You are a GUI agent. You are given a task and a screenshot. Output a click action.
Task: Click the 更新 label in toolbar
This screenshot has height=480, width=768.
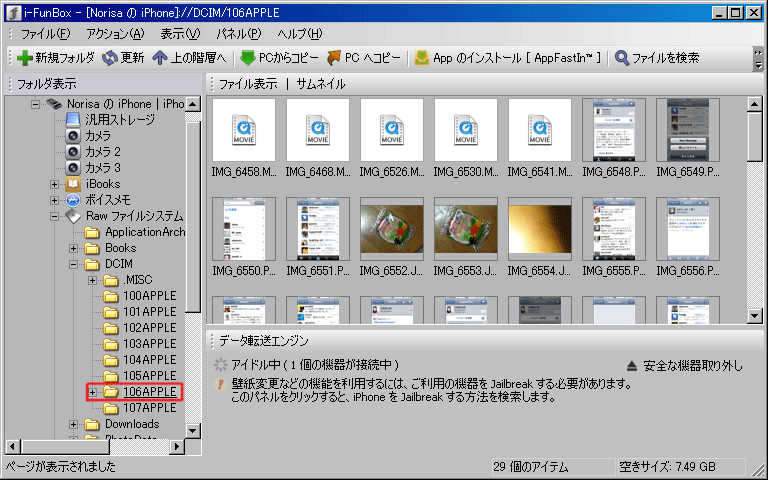(132, 58)
